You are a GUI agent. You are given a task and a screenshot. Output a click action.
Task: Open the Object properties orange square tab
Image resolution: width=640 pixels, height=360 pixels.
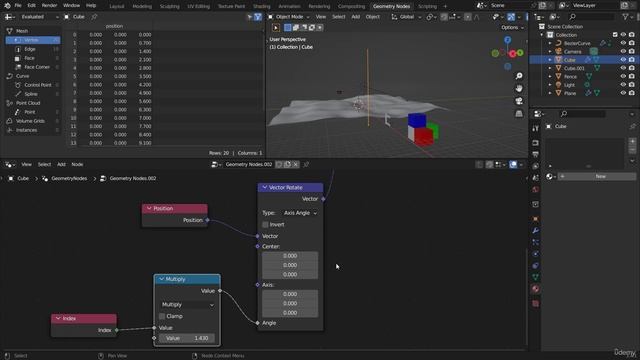click(x=536, y=219)
